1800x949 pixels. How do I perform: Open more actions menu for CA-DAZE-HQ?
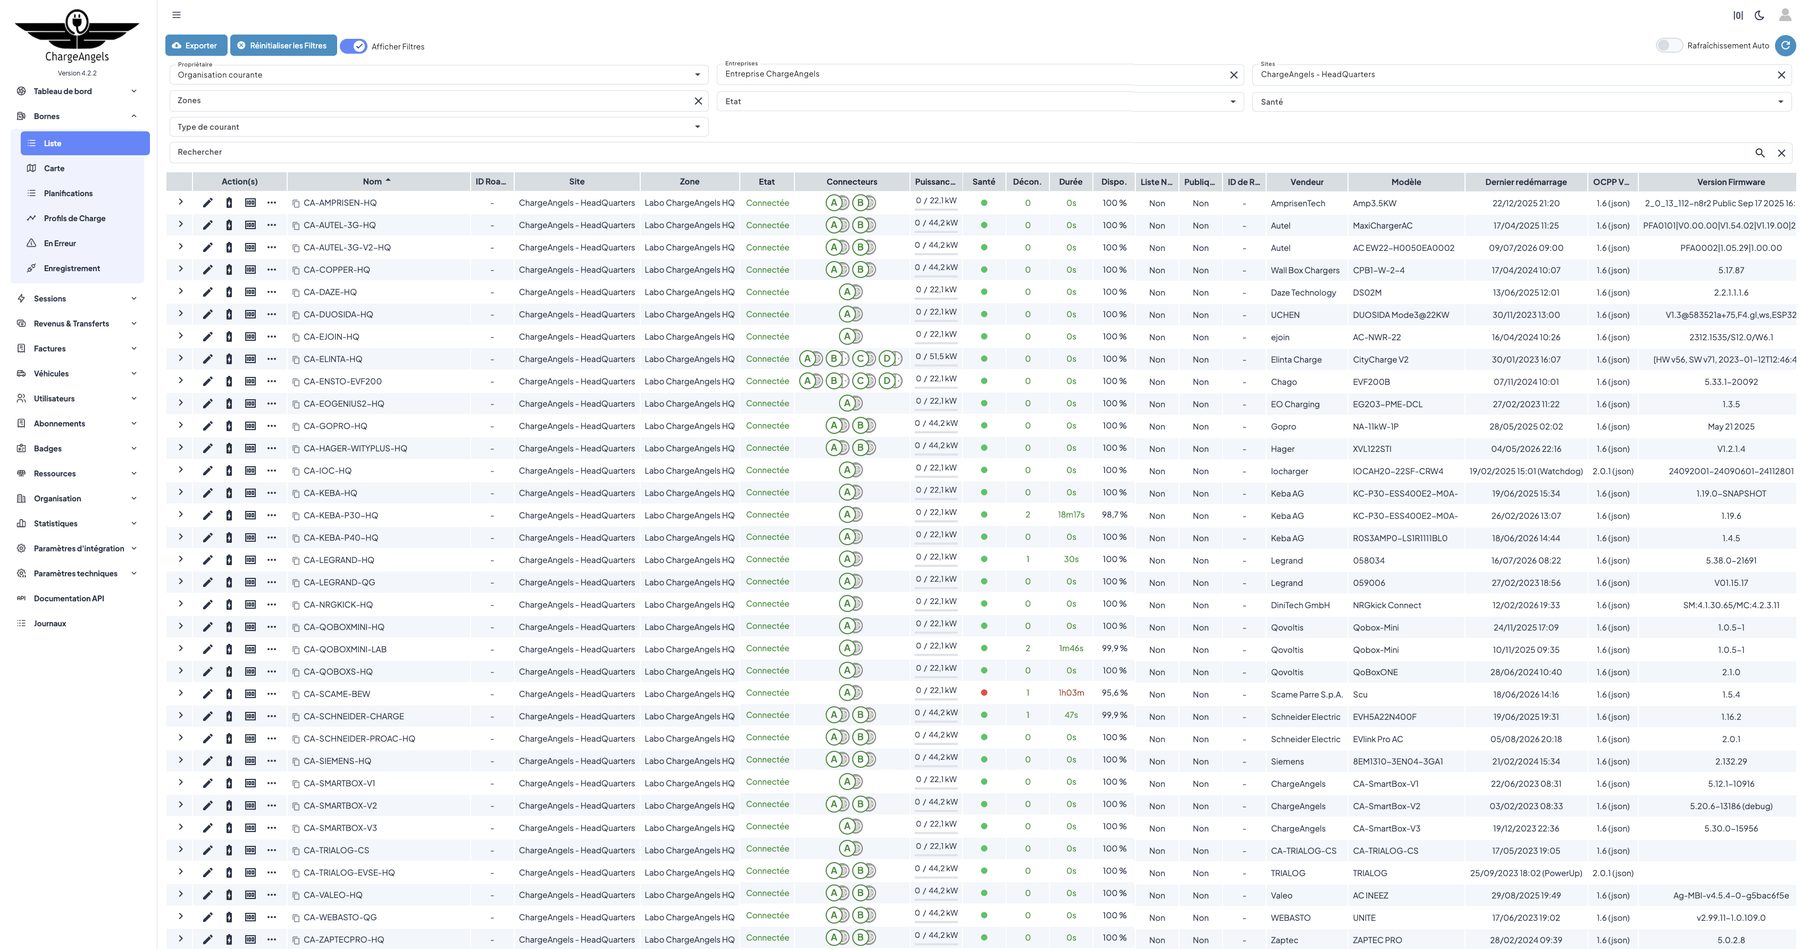click(271, 292)
